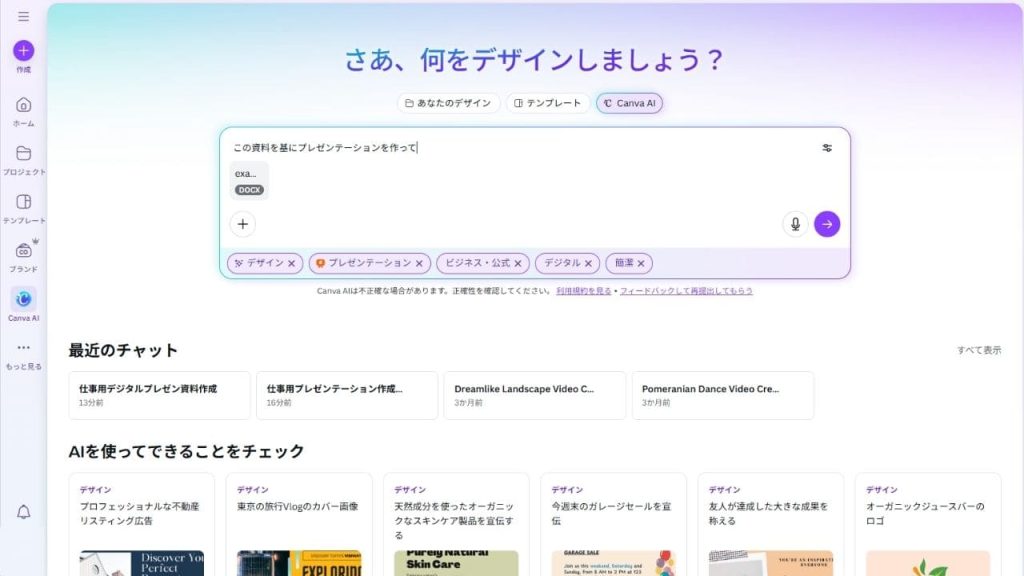Viewport: 1024px width, 576px height.
Task: Open the 利用規約を見る link
Action: pyautogui.click(x=584, y=291)
